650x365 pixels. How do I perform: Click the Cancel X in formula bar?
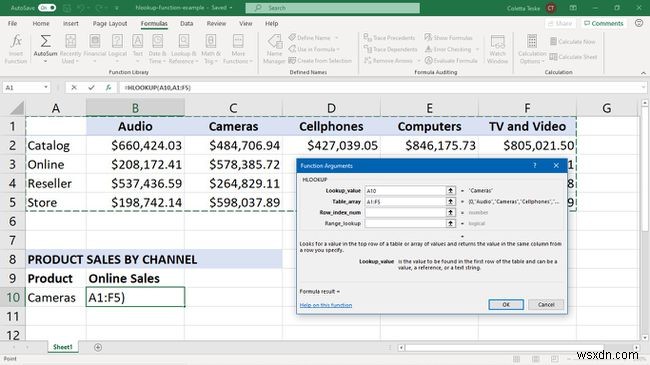(x=74, y=88)
